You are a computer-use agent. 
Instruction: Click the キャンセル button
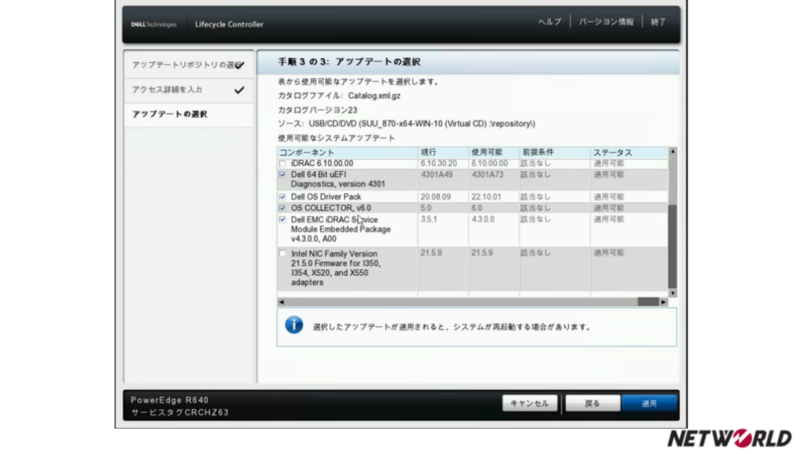point(530,403)
